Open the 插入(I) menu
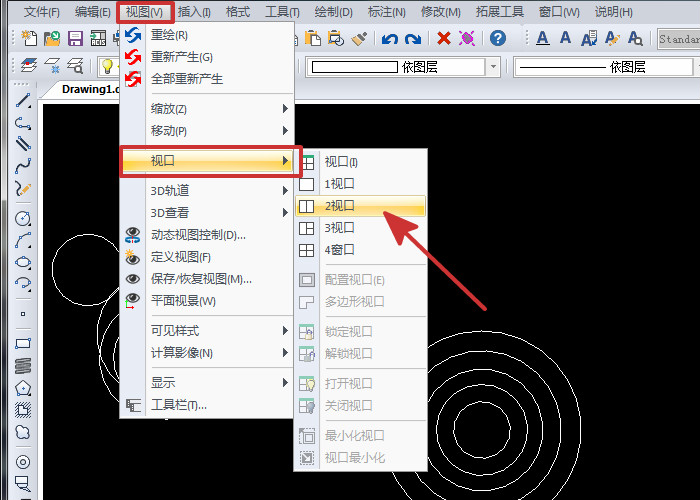 (x=194, y=12)
